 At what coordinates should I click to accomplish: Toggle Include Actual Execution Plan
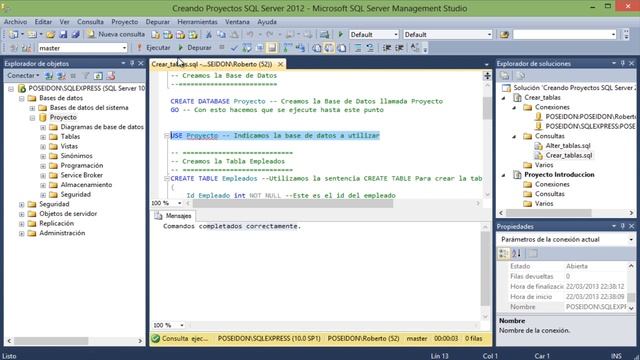(288, 48)
